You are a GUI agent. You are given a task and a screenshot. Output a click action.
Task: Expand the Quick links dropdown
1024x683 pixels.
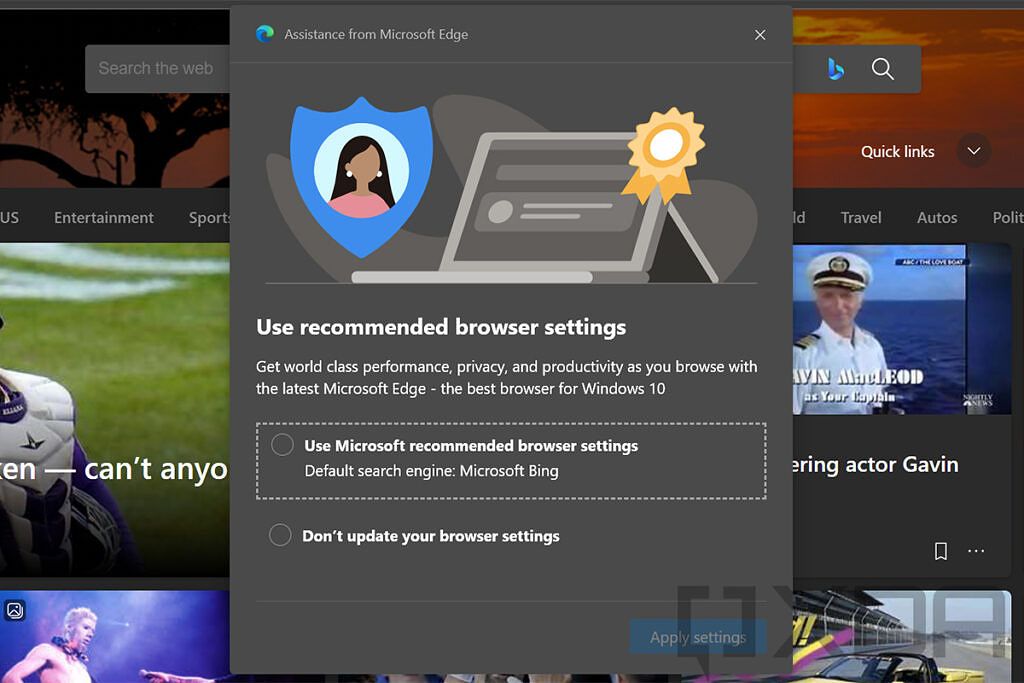tap(973, 151)
